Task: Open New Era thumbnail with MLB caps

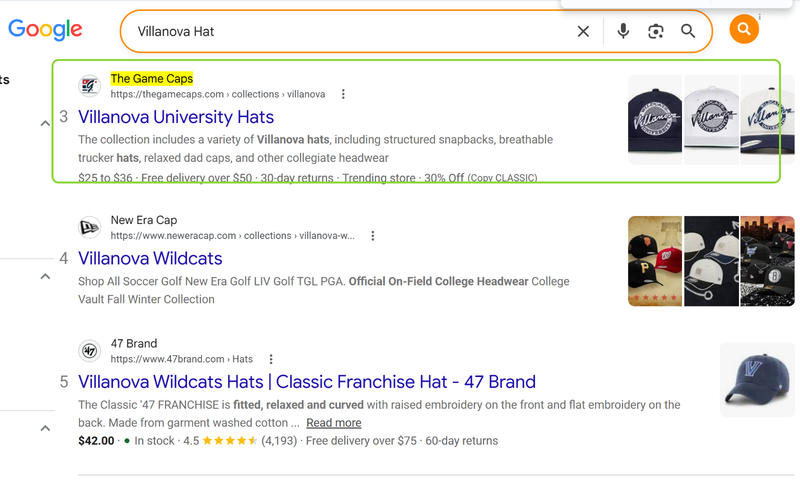Action: [655, 261]
